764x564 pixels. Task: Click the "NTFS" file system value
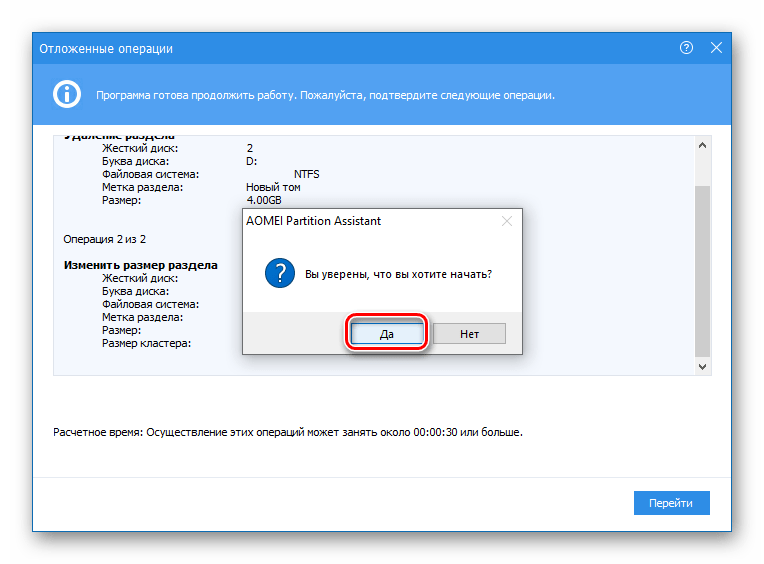[306, 174]
